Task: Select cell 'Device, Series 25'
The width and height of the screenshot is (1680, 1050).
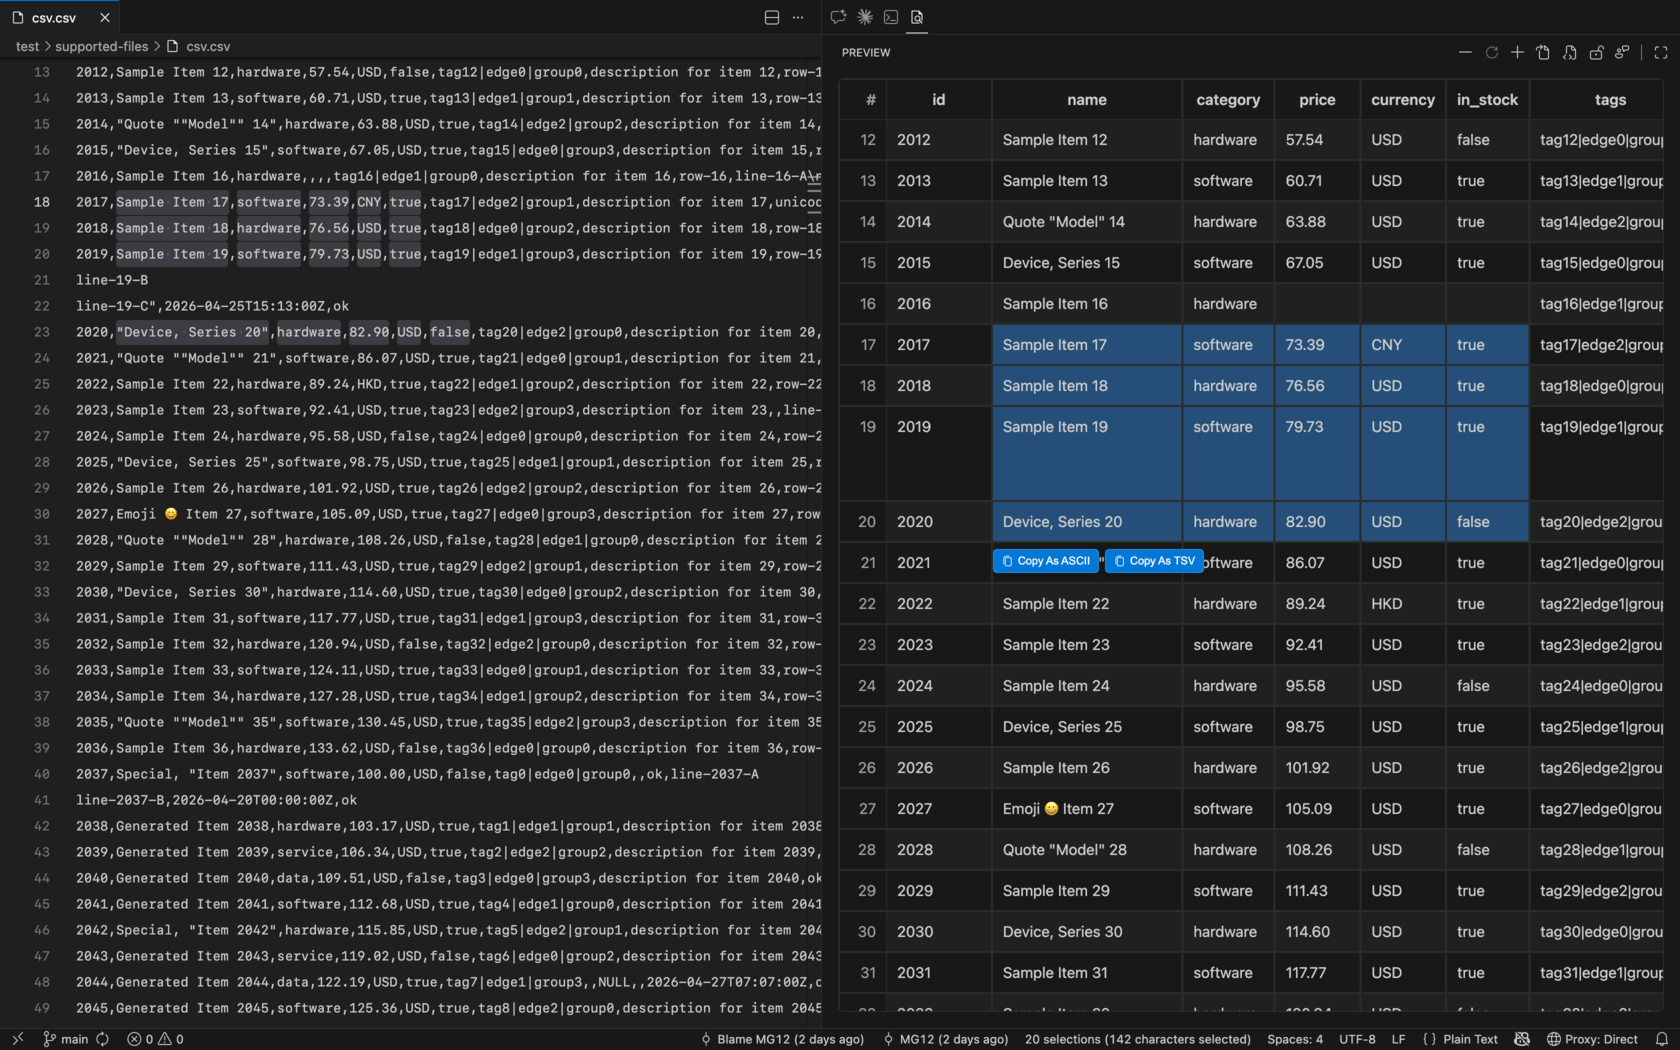Action: (1087, 727)
